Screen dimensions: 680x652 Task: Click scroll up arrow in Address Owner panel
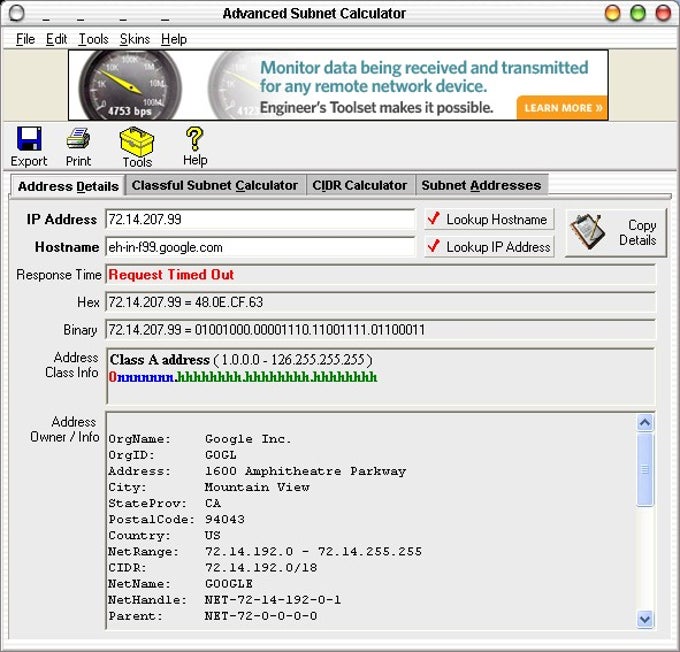pos(645,422)
